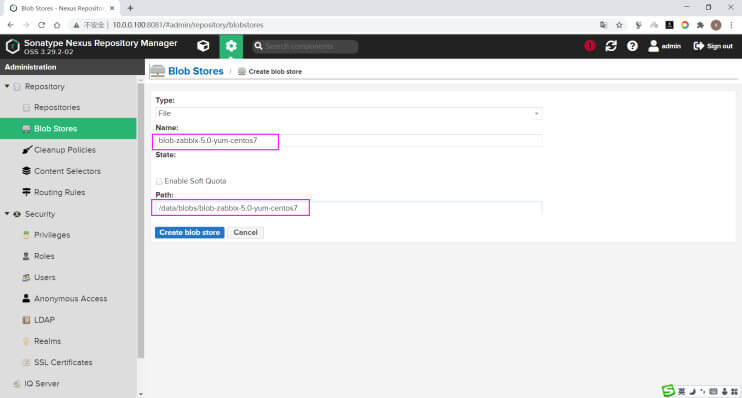
Task: Select Blob Stores in the sidebar
Action: [x=68, y=129]
